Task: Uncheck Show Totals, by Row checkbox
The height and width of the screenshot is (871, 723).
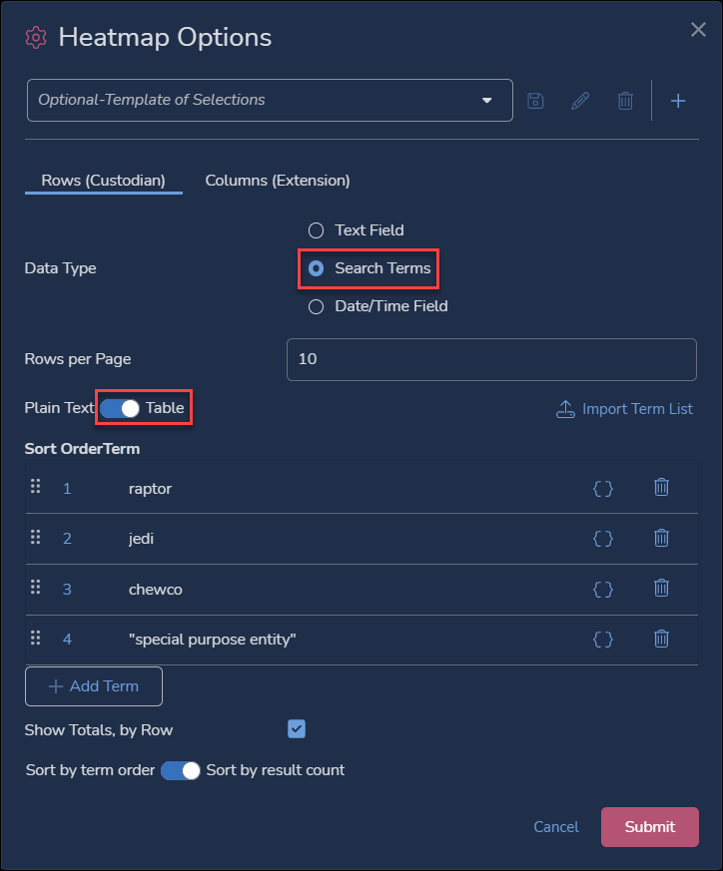Action: 297,729
